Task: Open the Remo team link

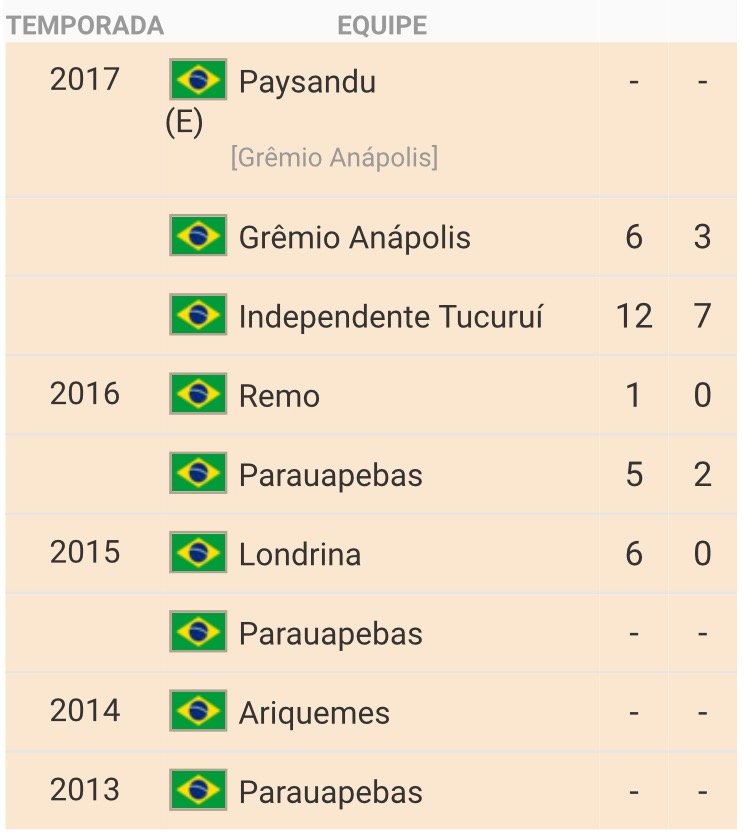Action: tap(279, 396)
